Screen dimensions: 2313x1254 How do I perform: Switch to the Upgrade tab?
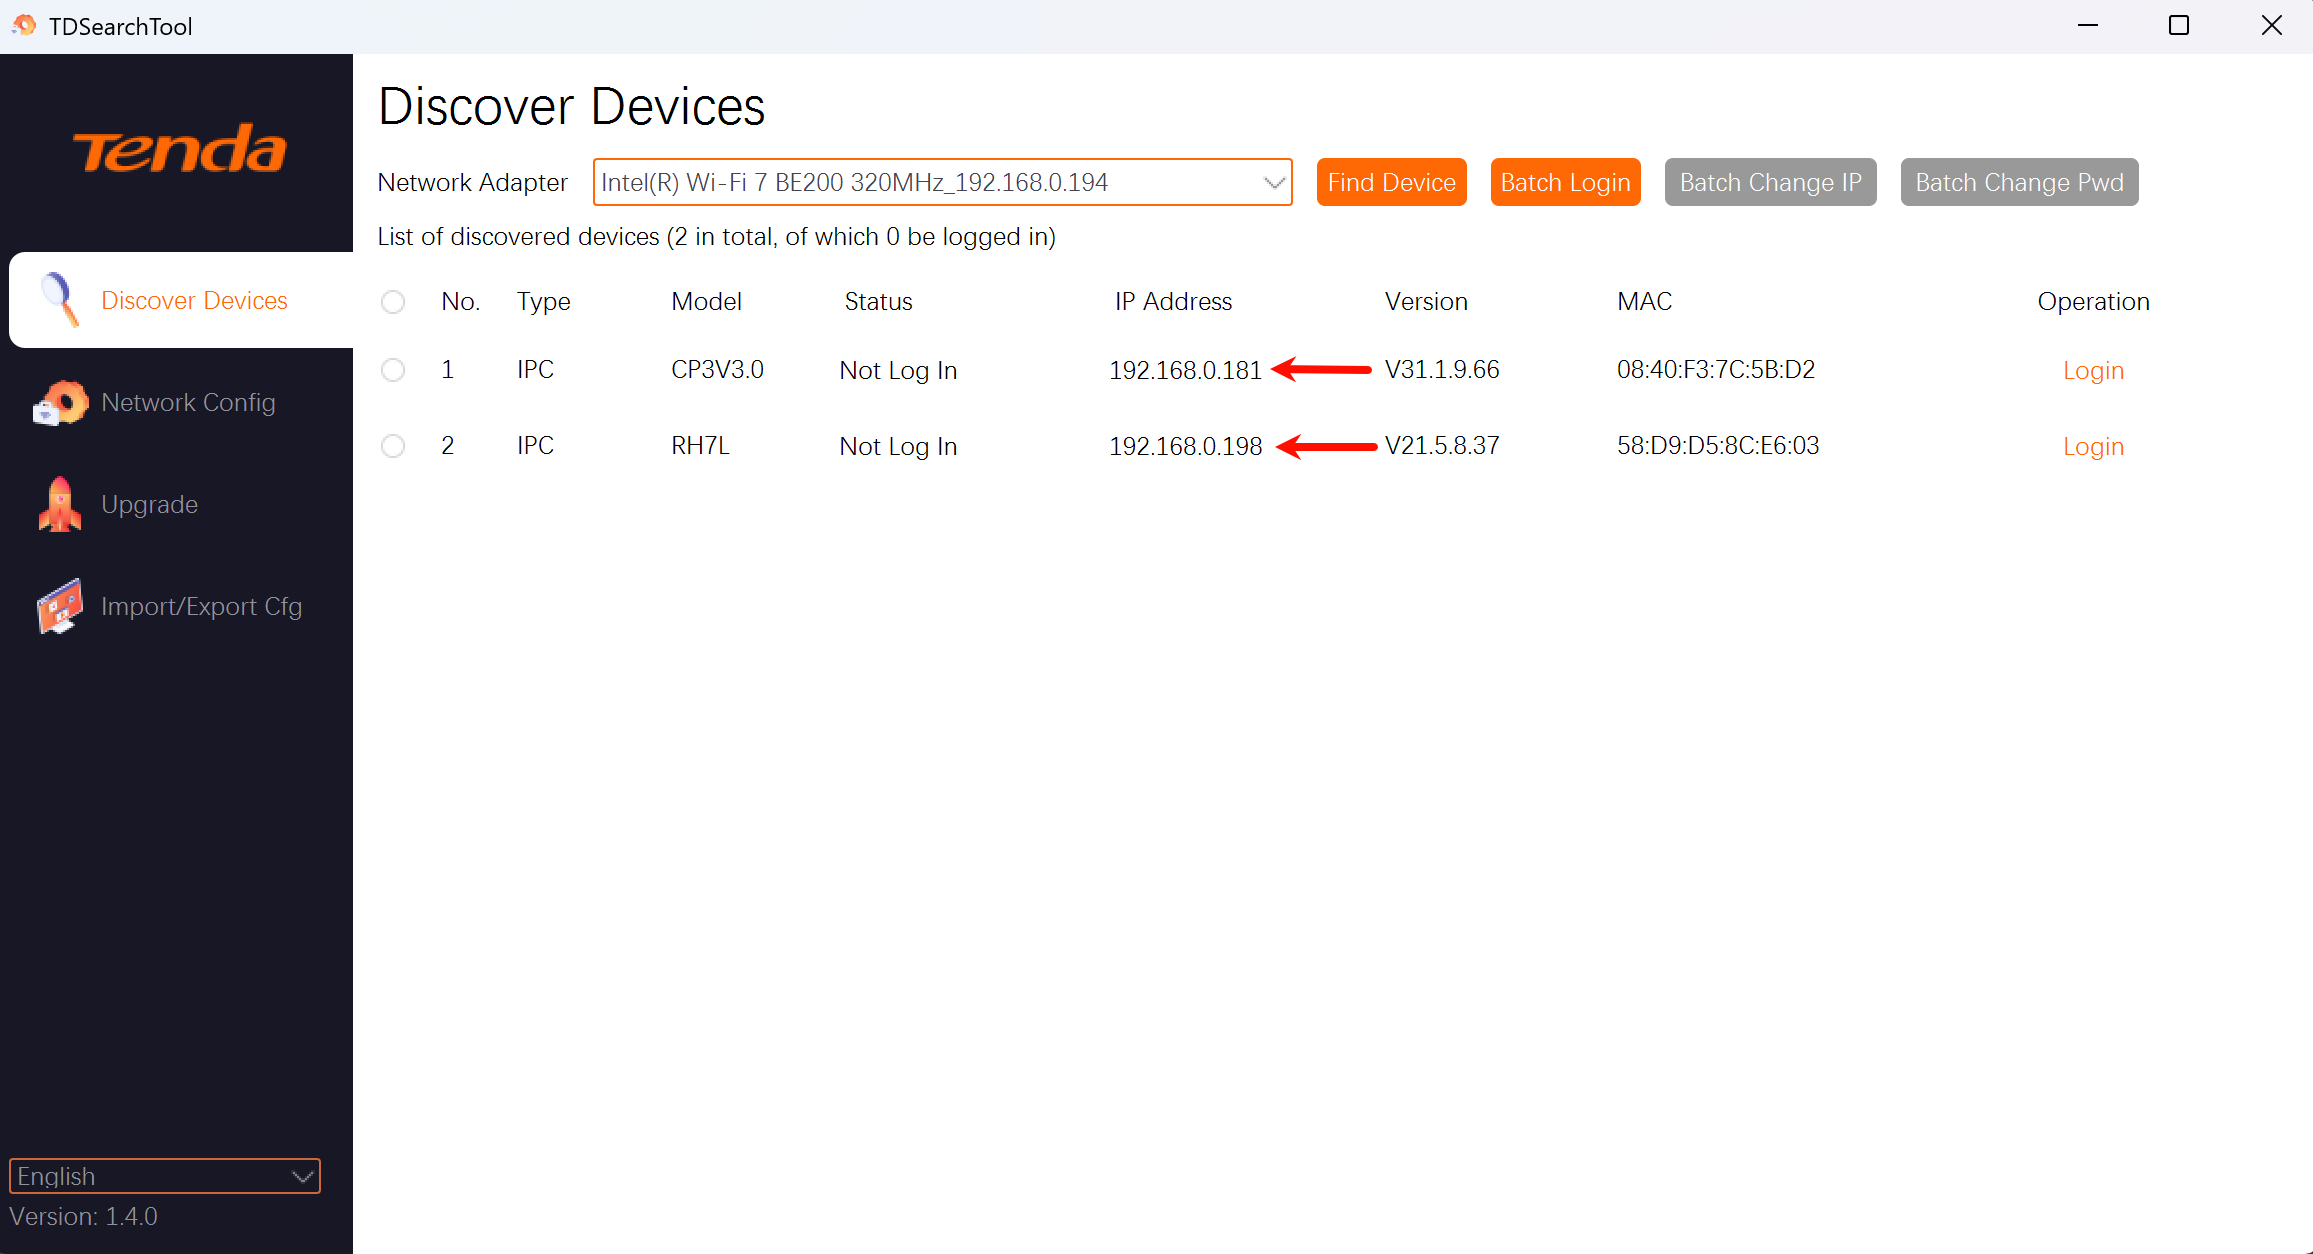point(150,504)
